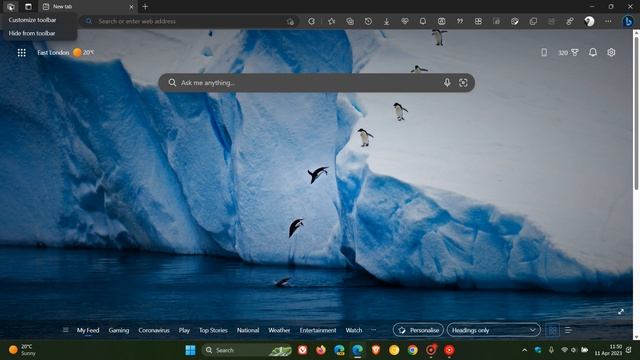Open page settings gear icon
The image size is (640, 360).
(611, 52)
